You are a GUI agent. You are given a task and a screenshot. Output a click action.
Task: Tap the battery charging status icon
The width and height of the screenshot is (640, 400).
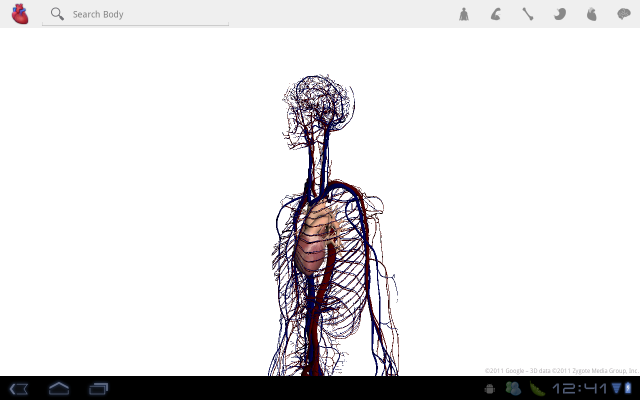(628, 388)
